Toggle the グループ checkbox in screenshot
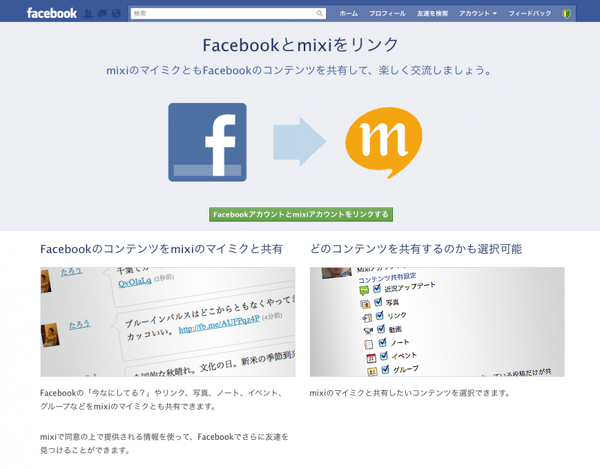Viewport: 600px width, 469px height. 385,370
